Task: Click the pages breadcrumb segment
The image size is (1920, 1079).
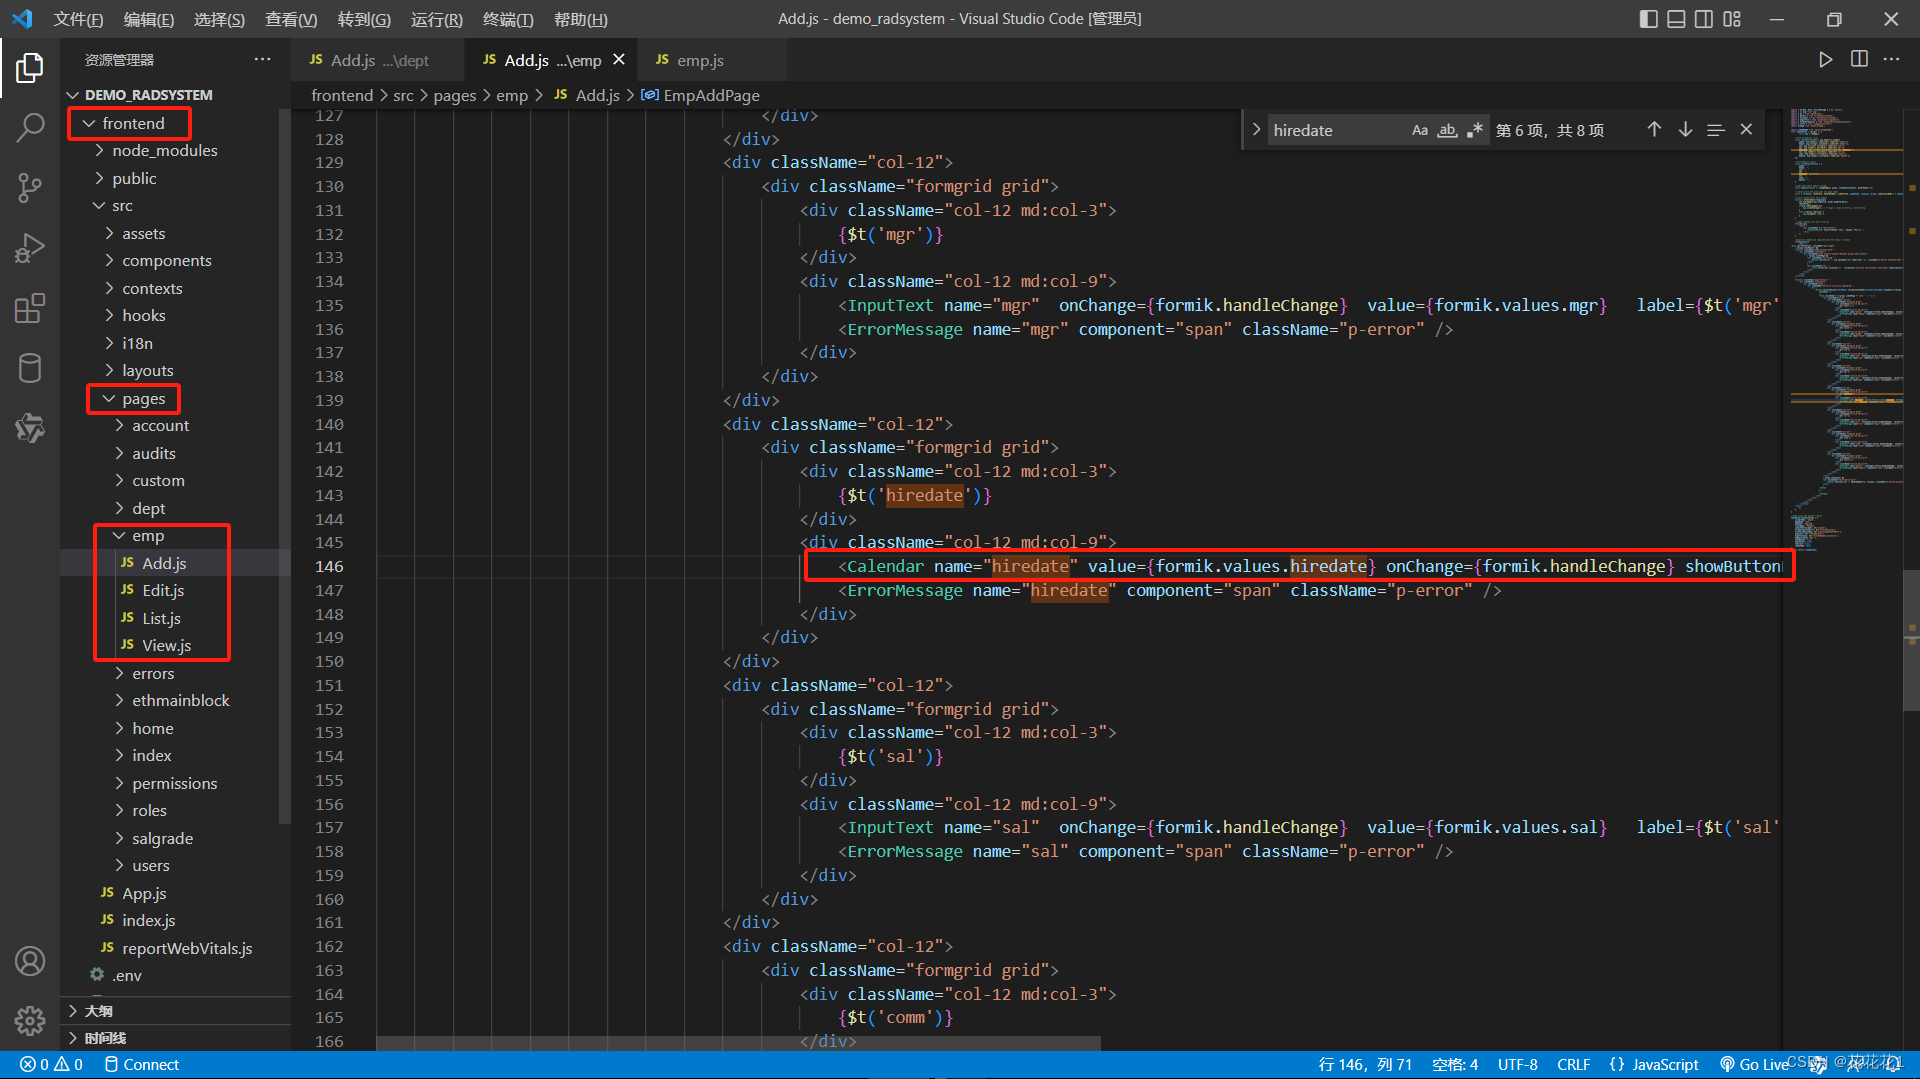Action: [x=454, y=95]
